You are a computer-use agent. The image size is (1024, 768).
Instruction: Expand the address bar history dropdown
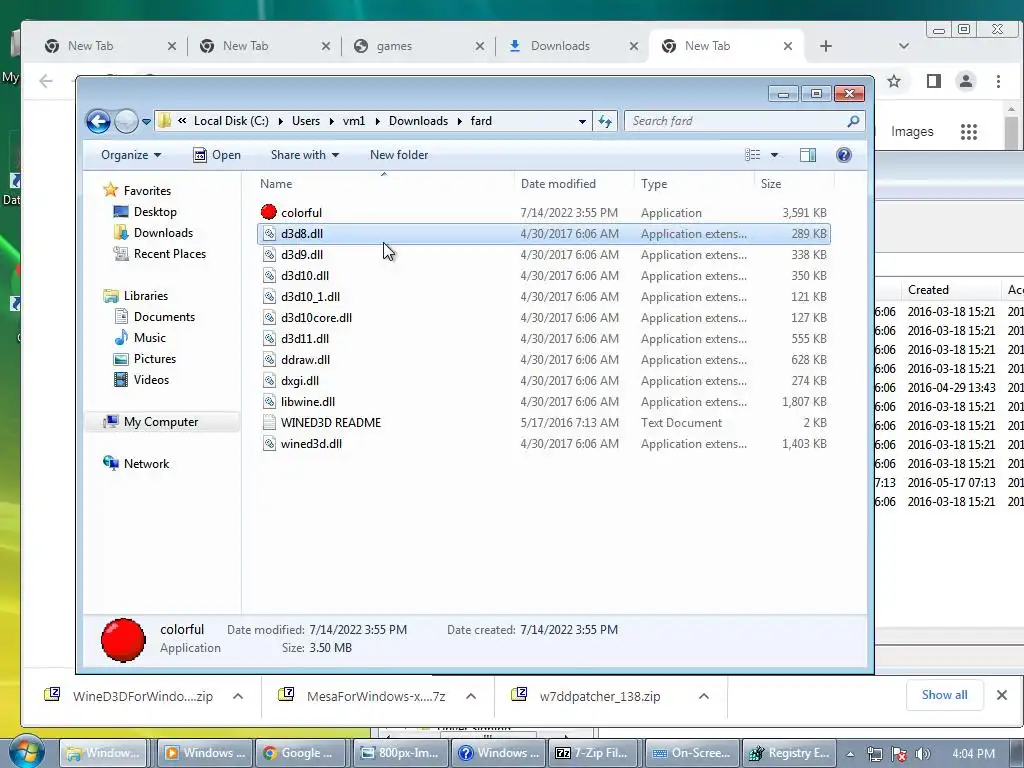(582, 121)
